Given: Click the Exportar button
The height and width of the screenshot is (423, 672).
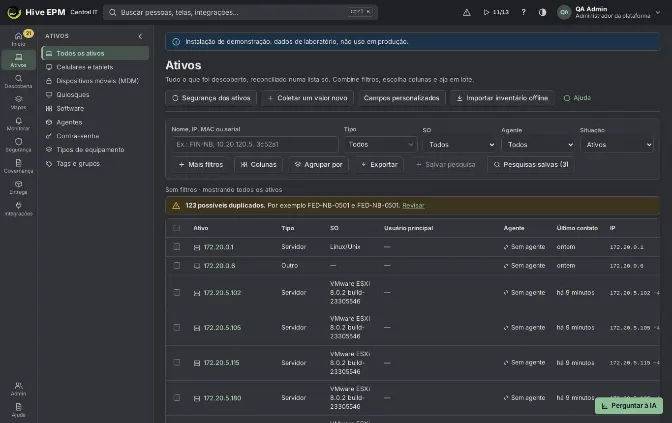Looking at the screenshot, I should tap(379, 165).
